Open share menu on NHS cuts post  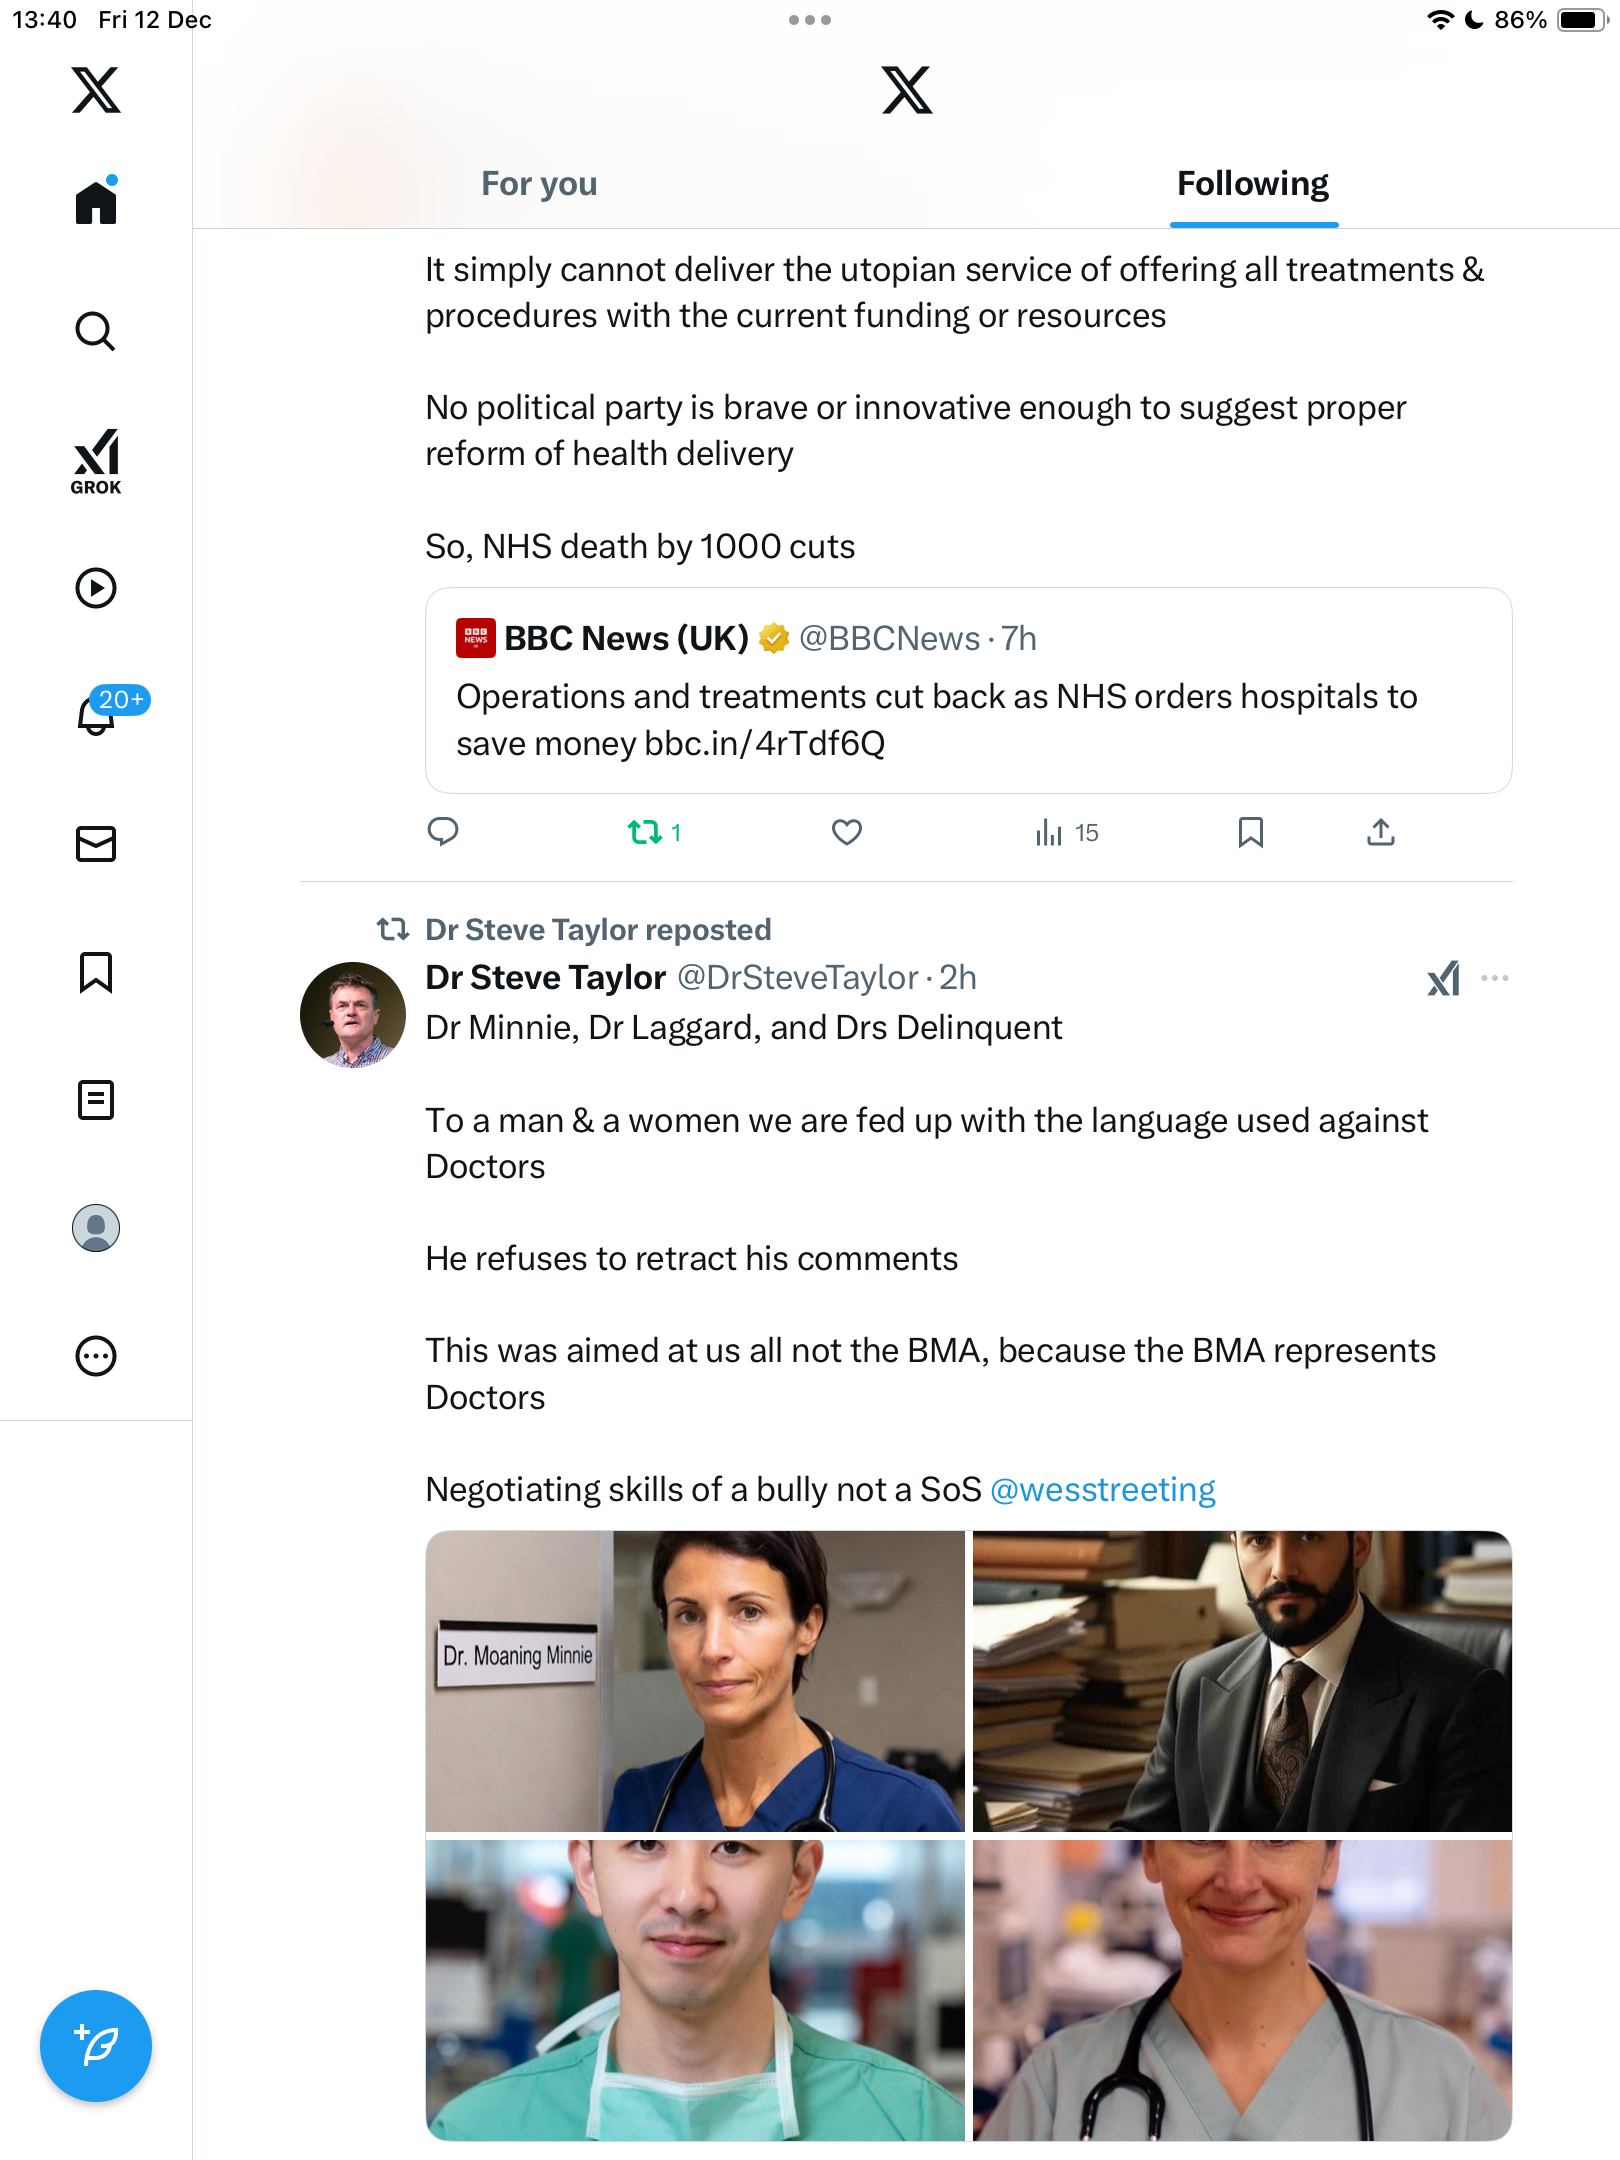pos(1381,832)
